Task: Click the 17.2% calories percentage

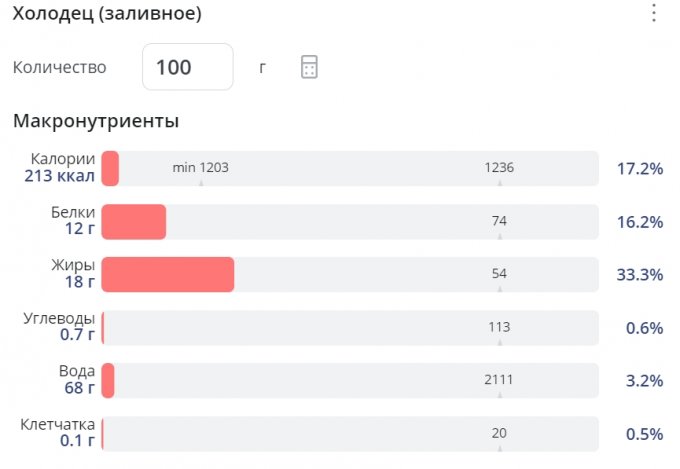Action: (639, 168)
